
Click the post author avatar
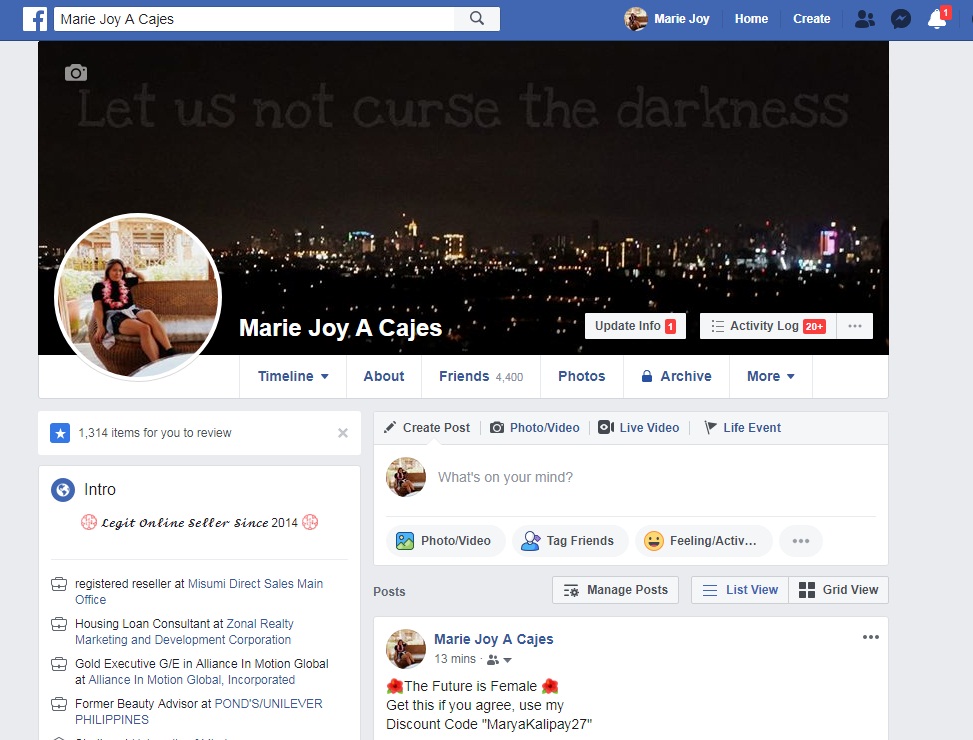(x=406, y=649)
